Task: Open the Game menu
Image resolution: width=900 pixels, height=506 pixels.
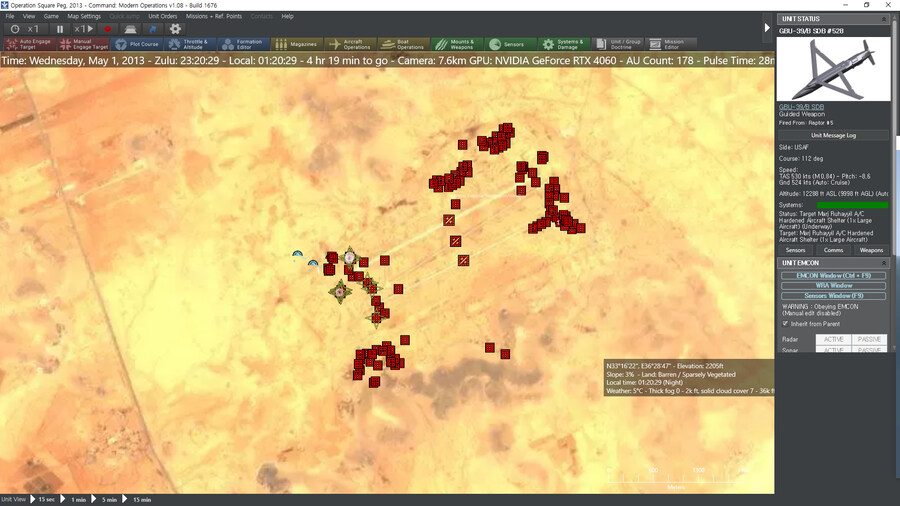Action: (x=51, y=16)
